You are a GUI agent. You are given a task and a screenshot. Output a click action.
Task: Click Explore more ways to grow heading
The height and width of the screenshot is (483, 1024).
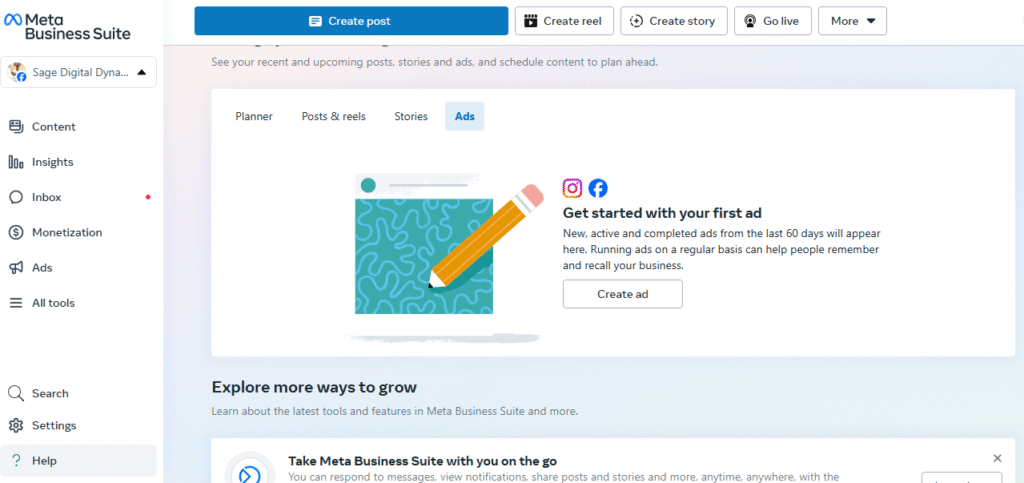coord(314,387)
